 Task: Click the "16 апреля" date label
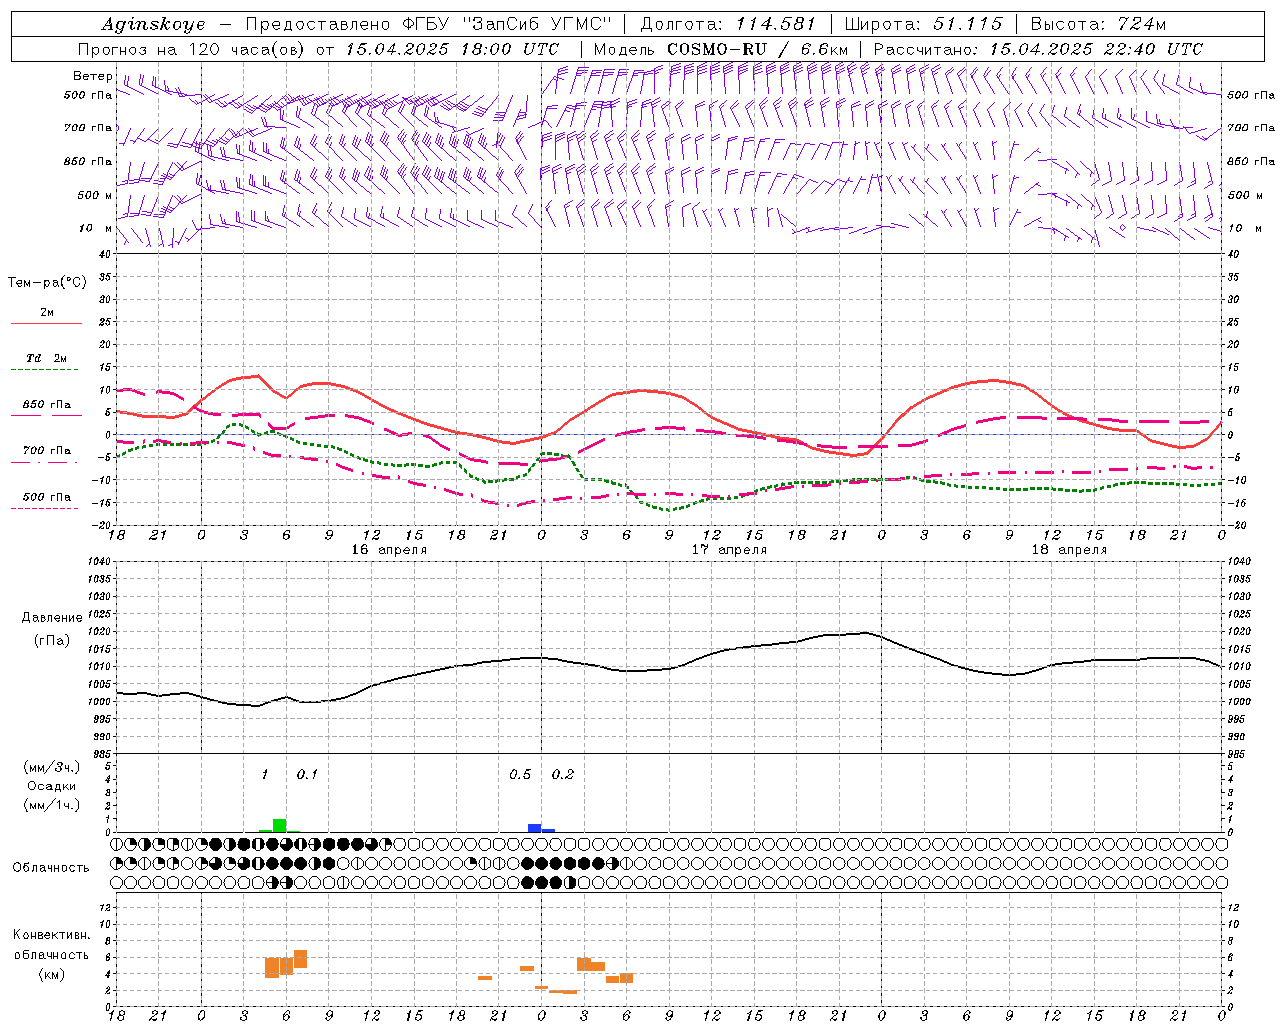coord(389,550)
